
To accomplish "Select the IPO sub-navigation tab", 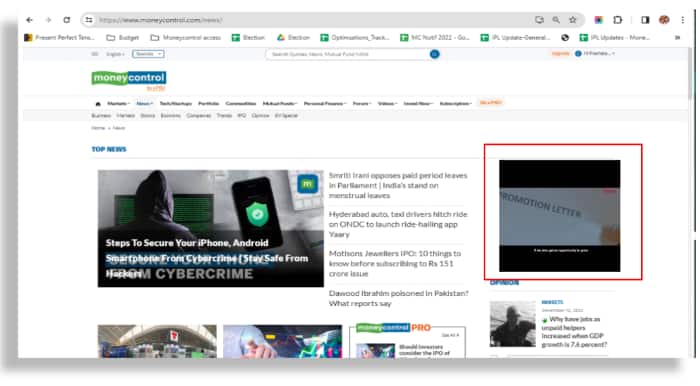I will pyautogui.click(x=242, y=116).
